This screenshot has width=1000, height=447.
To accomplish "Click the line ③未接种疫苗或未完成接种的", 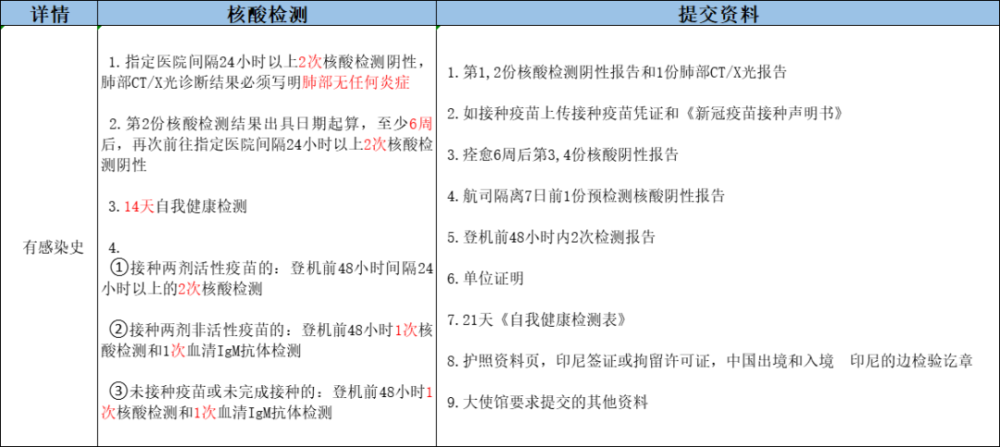I will pyautogui.click(x=272, y=392).
